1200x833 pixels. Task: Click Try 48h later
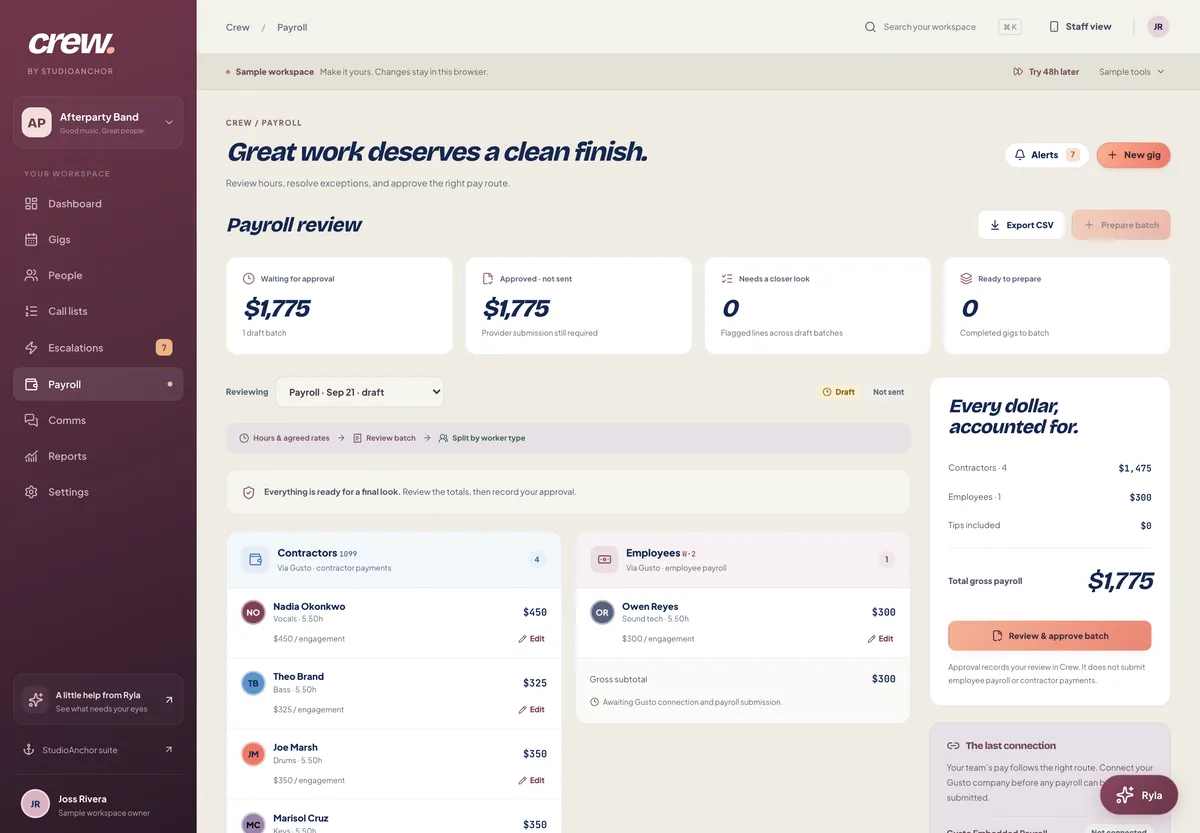pyautogui.click(x=1046, y=72)
